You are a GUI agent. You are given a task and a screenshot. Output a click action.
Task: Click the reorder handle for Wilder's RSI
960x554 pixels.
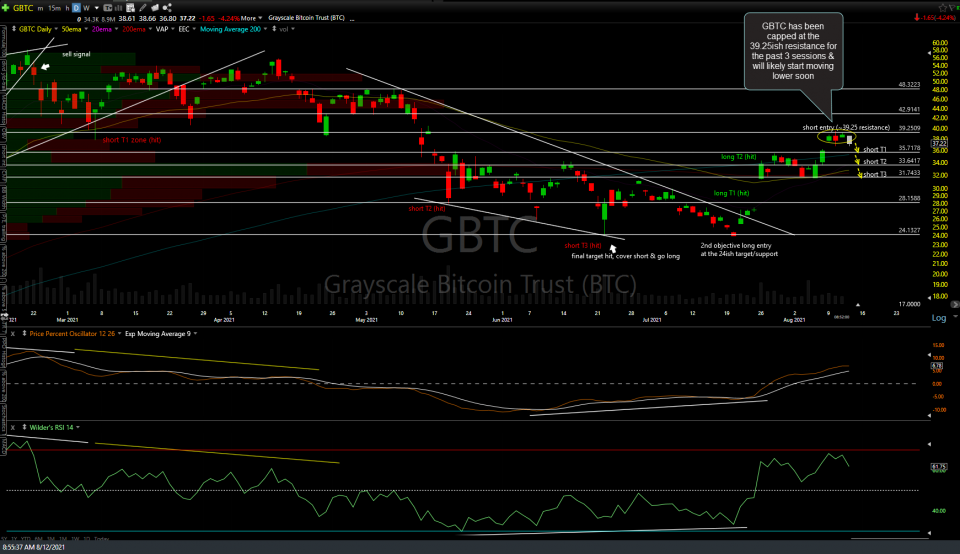click(x=24, y=427)
